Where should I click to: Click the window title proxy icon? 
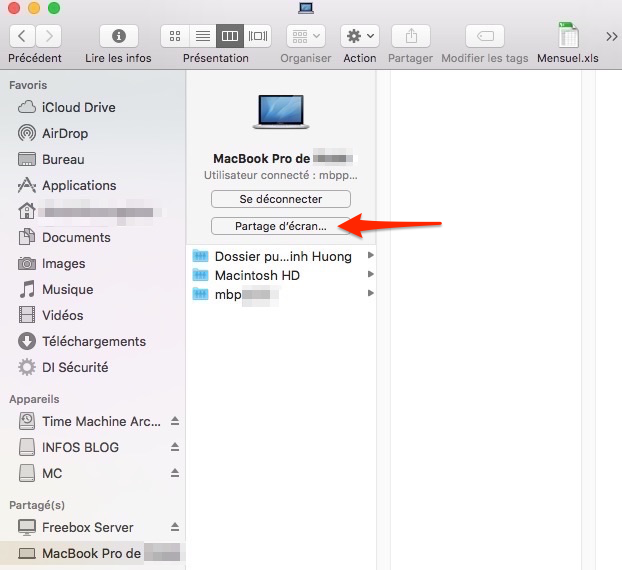306,8
